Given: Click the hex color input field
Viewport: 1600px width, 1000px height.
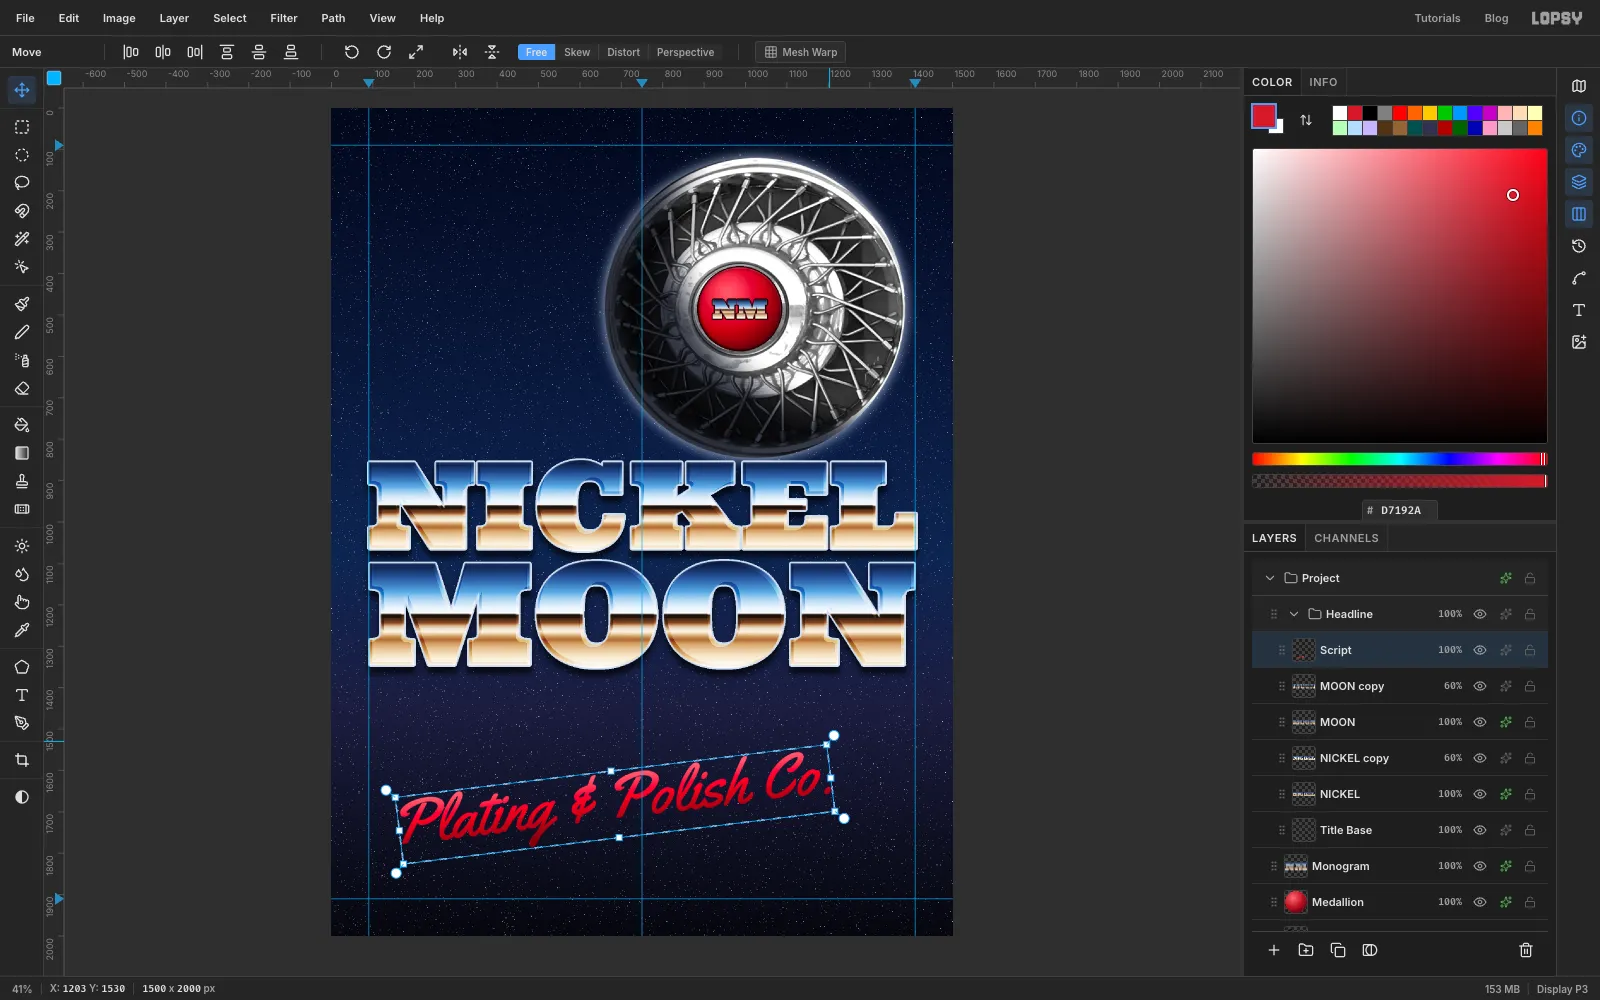Looking at the screenshot, I should (1400, 510).
